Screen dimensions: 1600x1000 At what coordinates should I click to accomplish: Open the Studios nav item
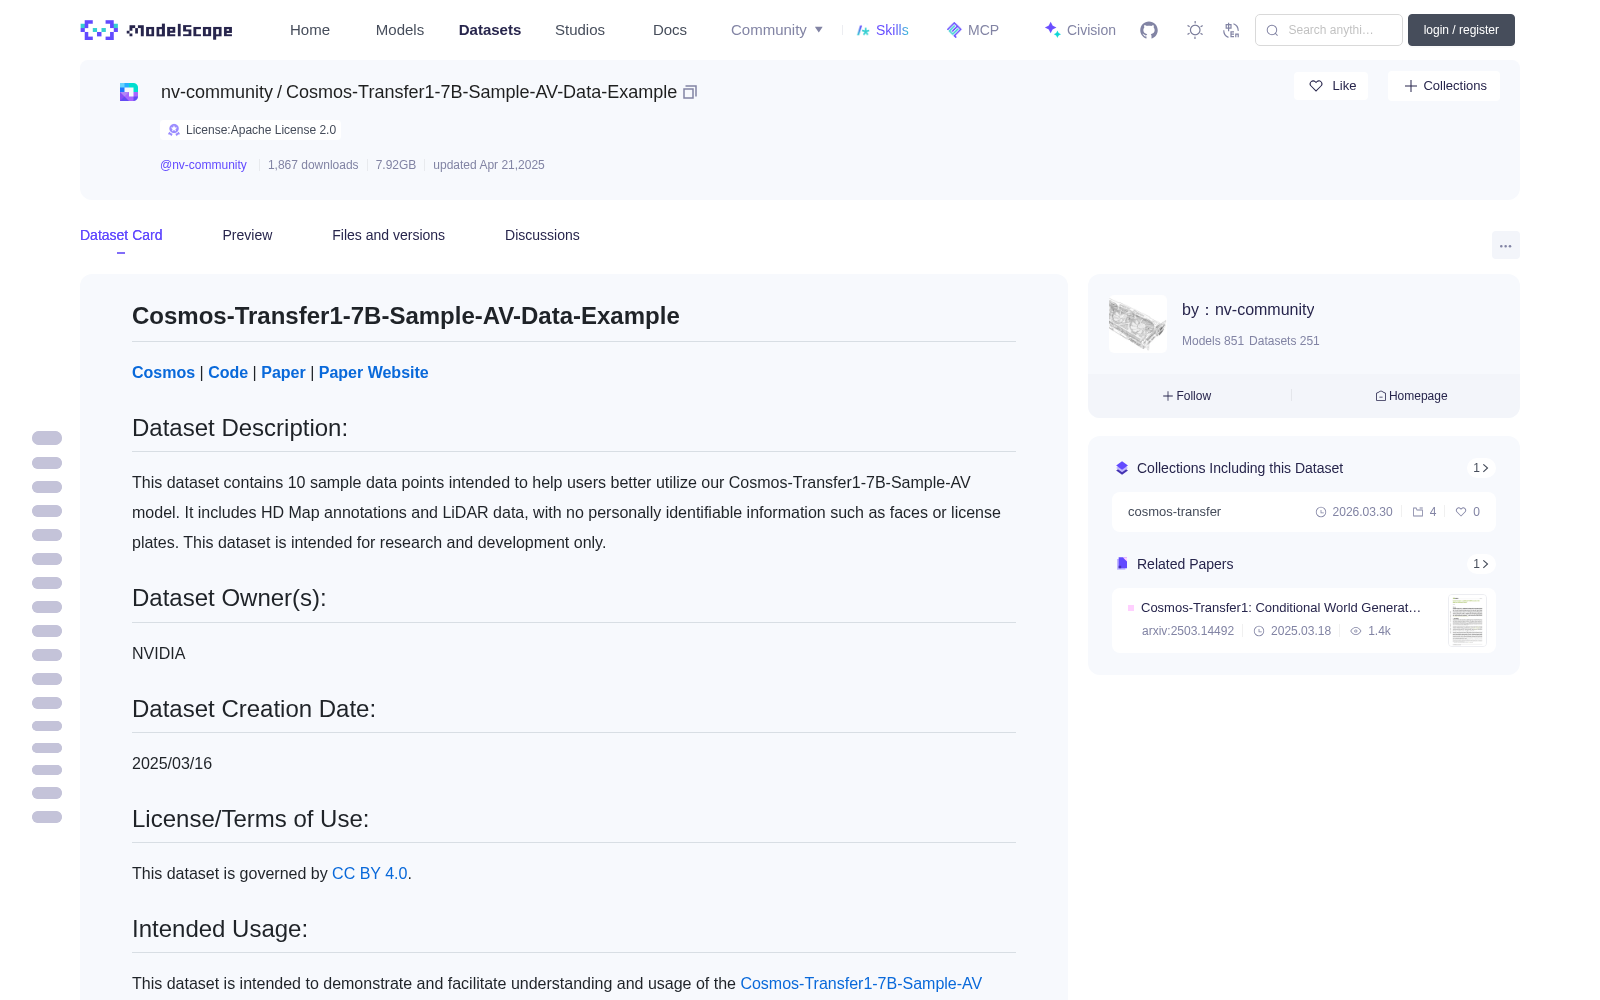[580, 30]
